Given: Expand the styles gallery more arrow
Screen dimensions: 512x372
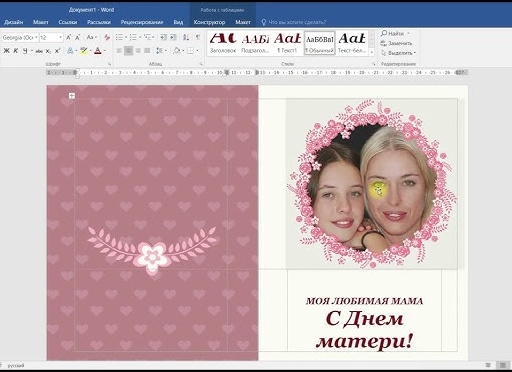Looking at the screenshot, I should click(x=372, y=52).
